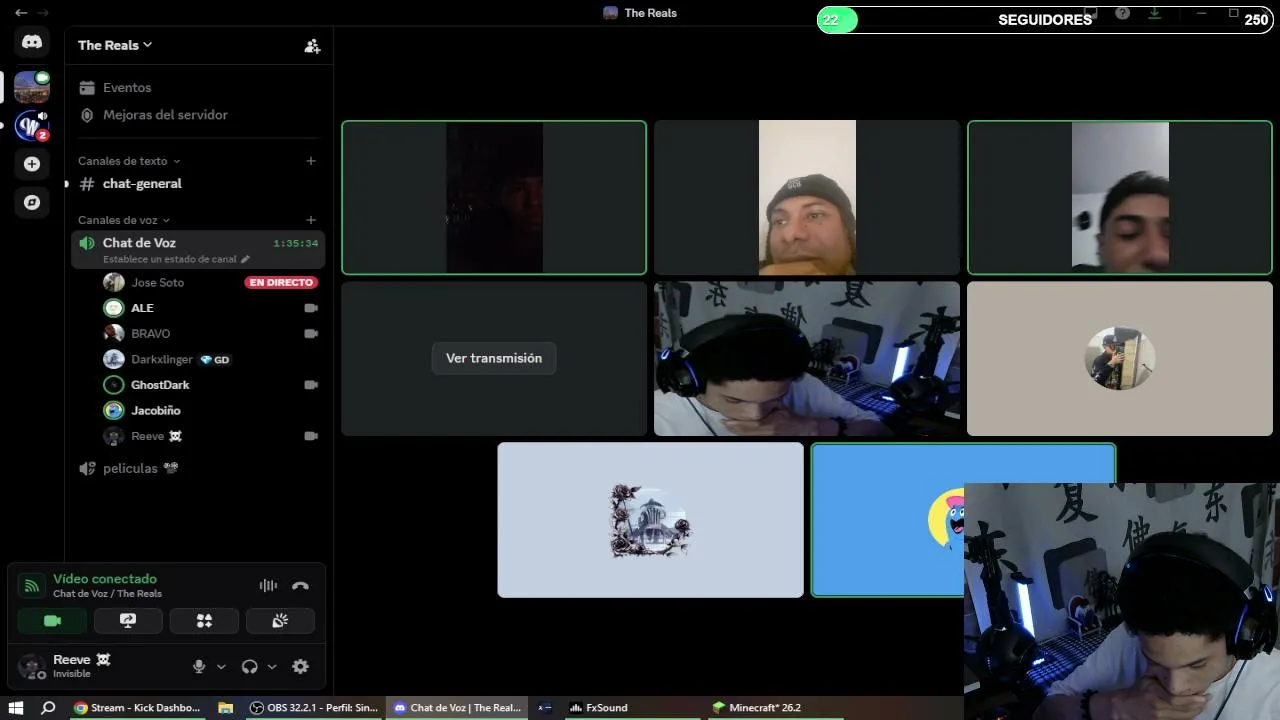Invite people to The Reals server
The height and width of the screenshot is (720, 1280).
tap(312, 45)
